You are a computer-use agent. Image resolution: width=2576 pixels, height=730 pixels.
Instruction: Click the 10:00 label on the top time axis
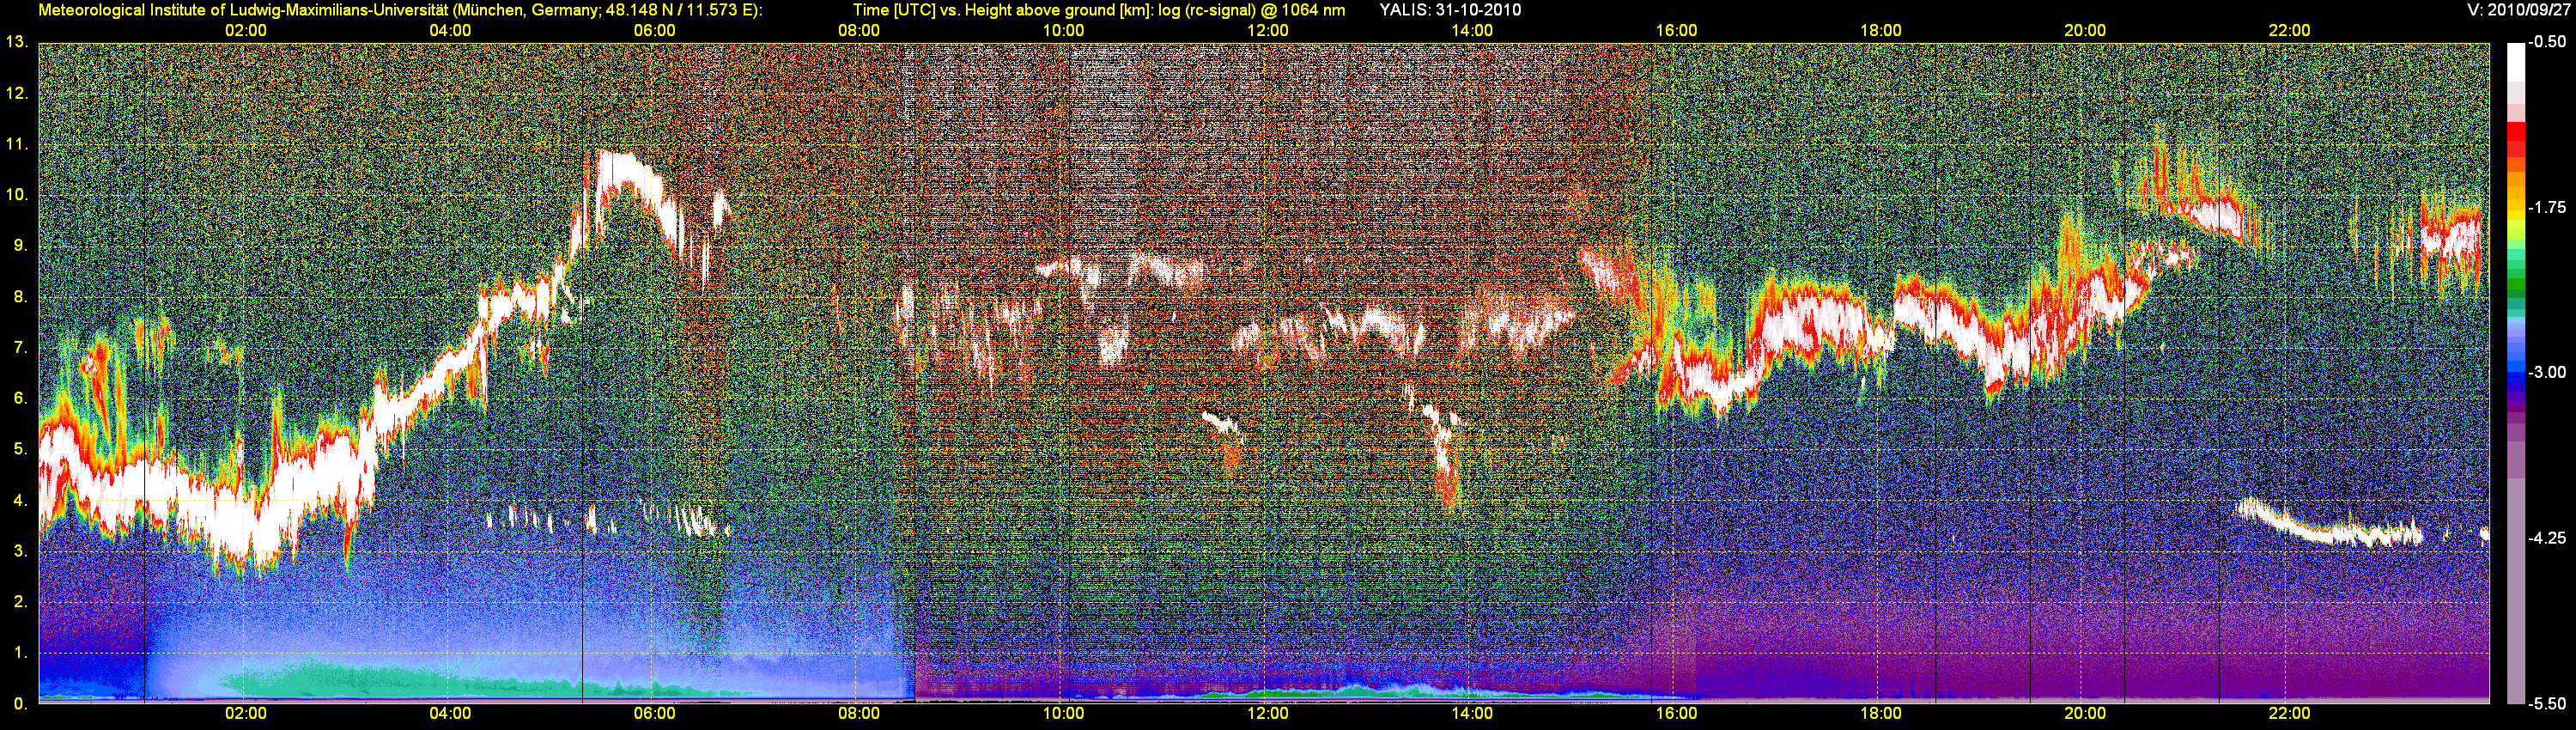pos(1063,31)
